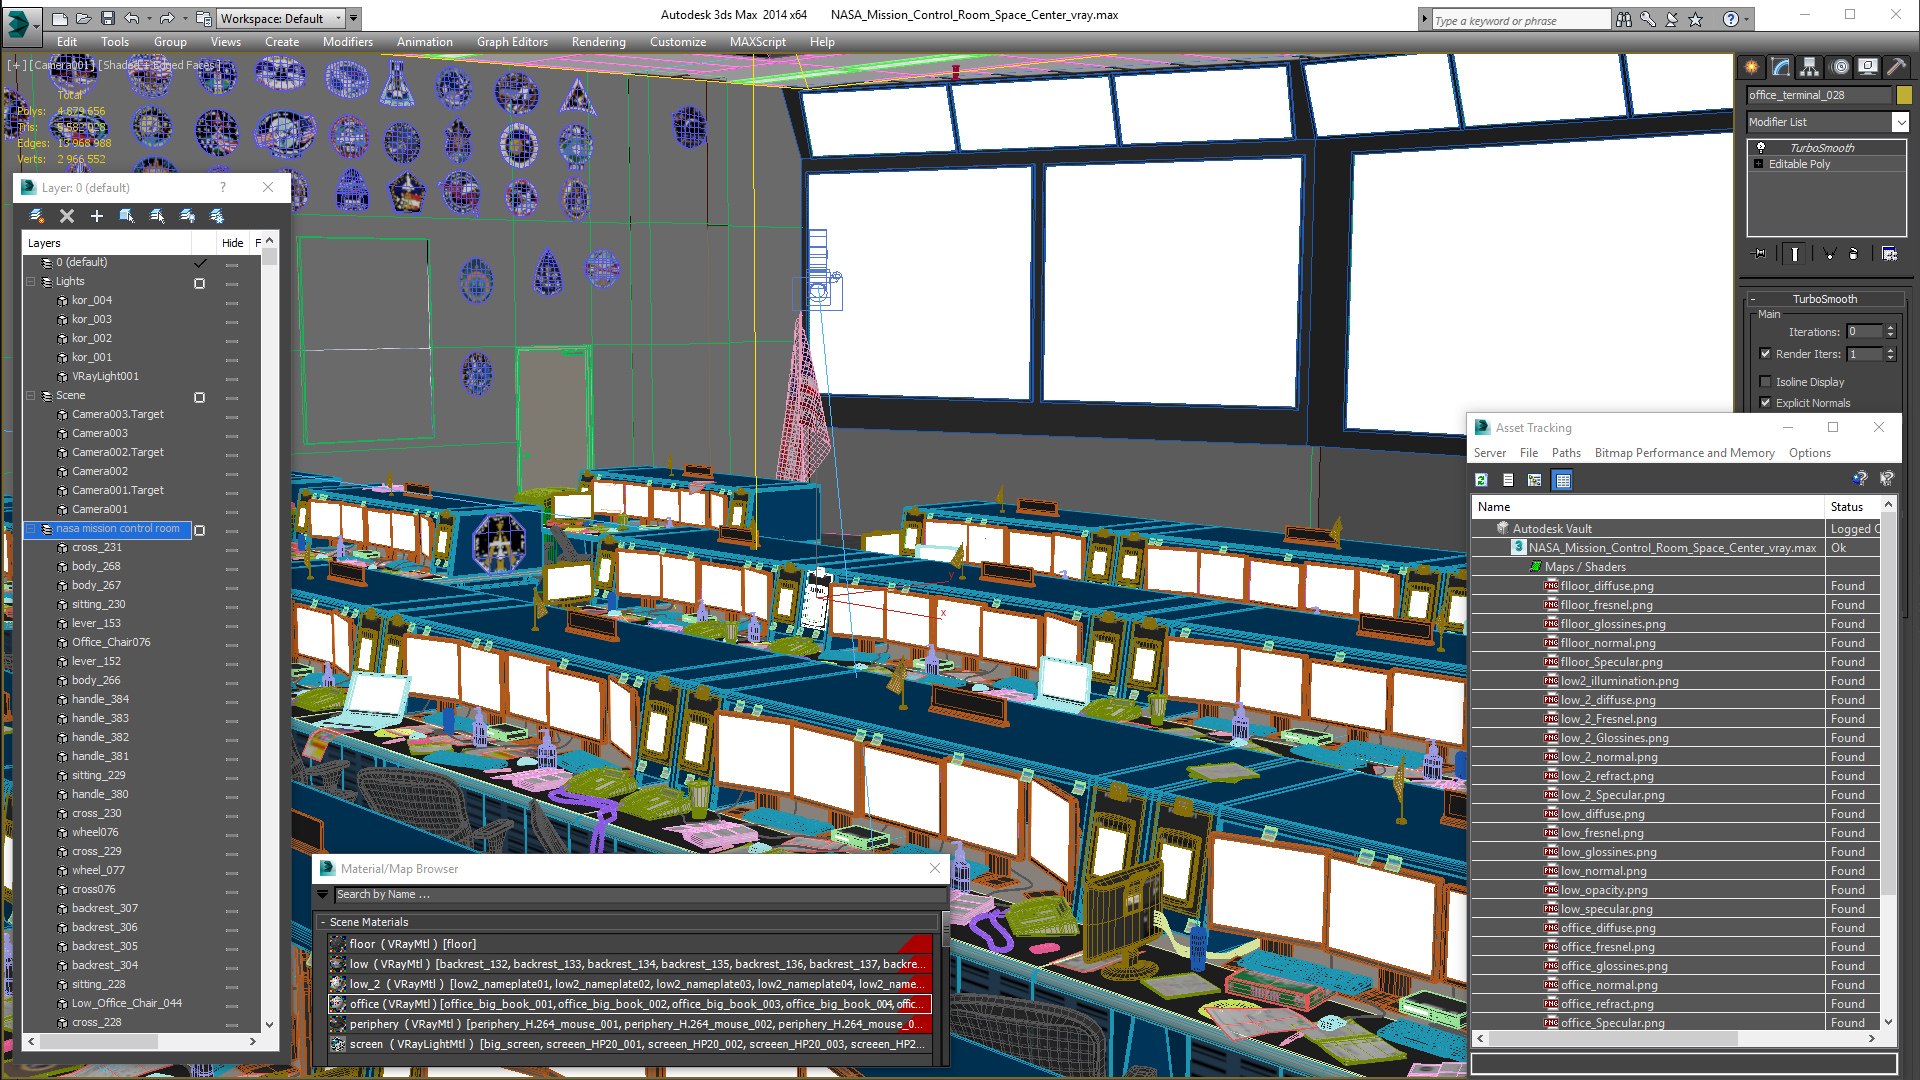Screen dimensions: 1920x1080
Task: Click Create New Layer icon in Layer dialog
Action: pos(36,216)
